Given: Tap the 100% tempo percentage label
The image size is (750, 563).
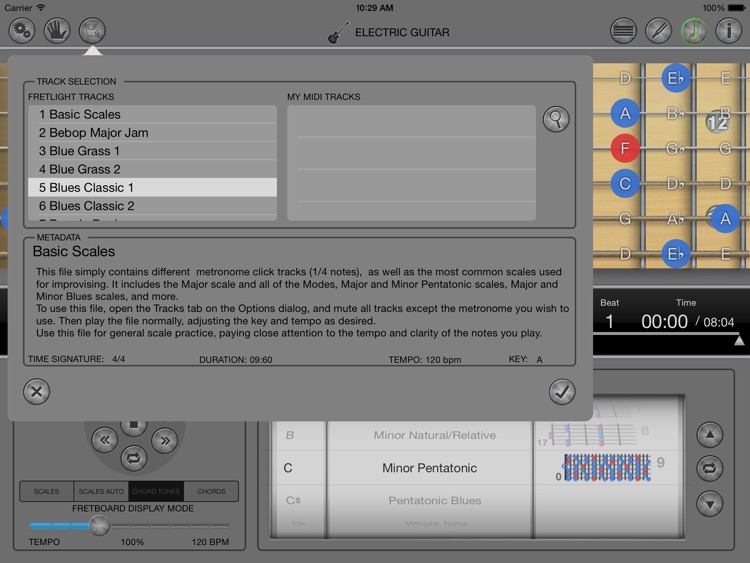Looking at the screenshot, I should 132,542.
